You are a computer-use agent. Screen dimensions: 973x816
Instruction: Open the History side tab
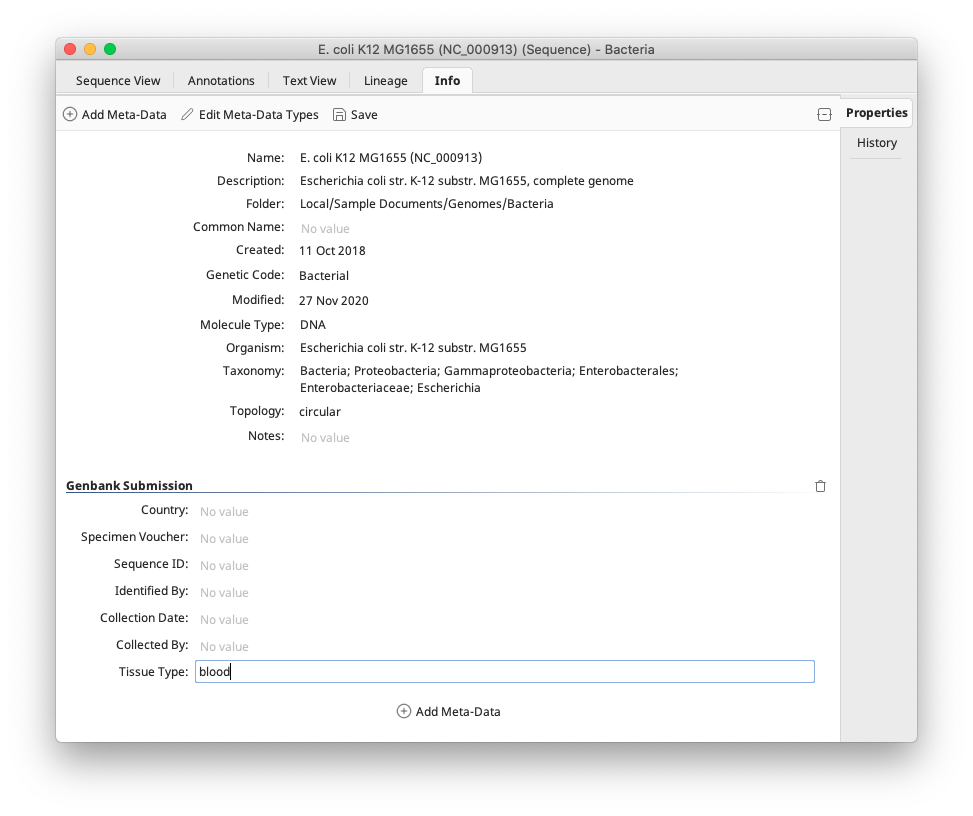[x=876, y=143]
